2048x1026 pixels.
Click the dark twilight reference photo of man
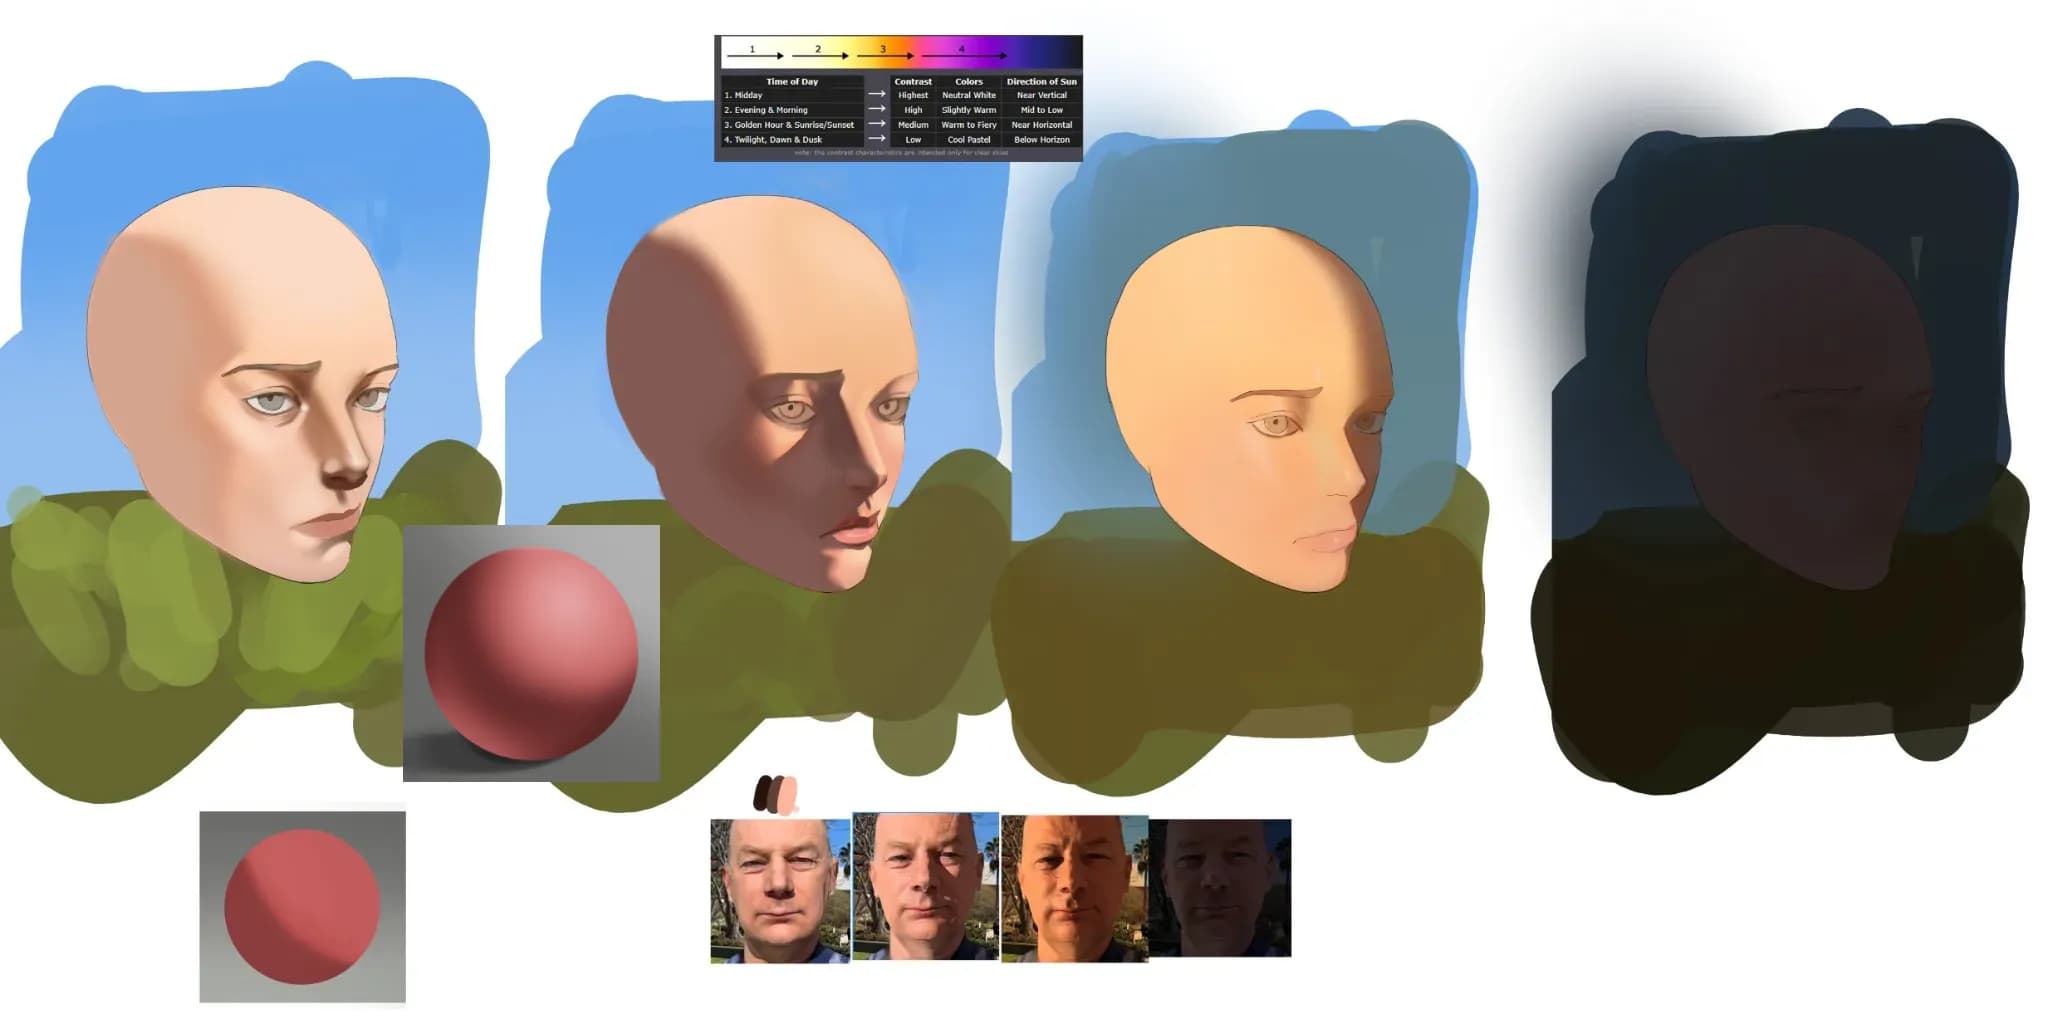(1220, 888)
